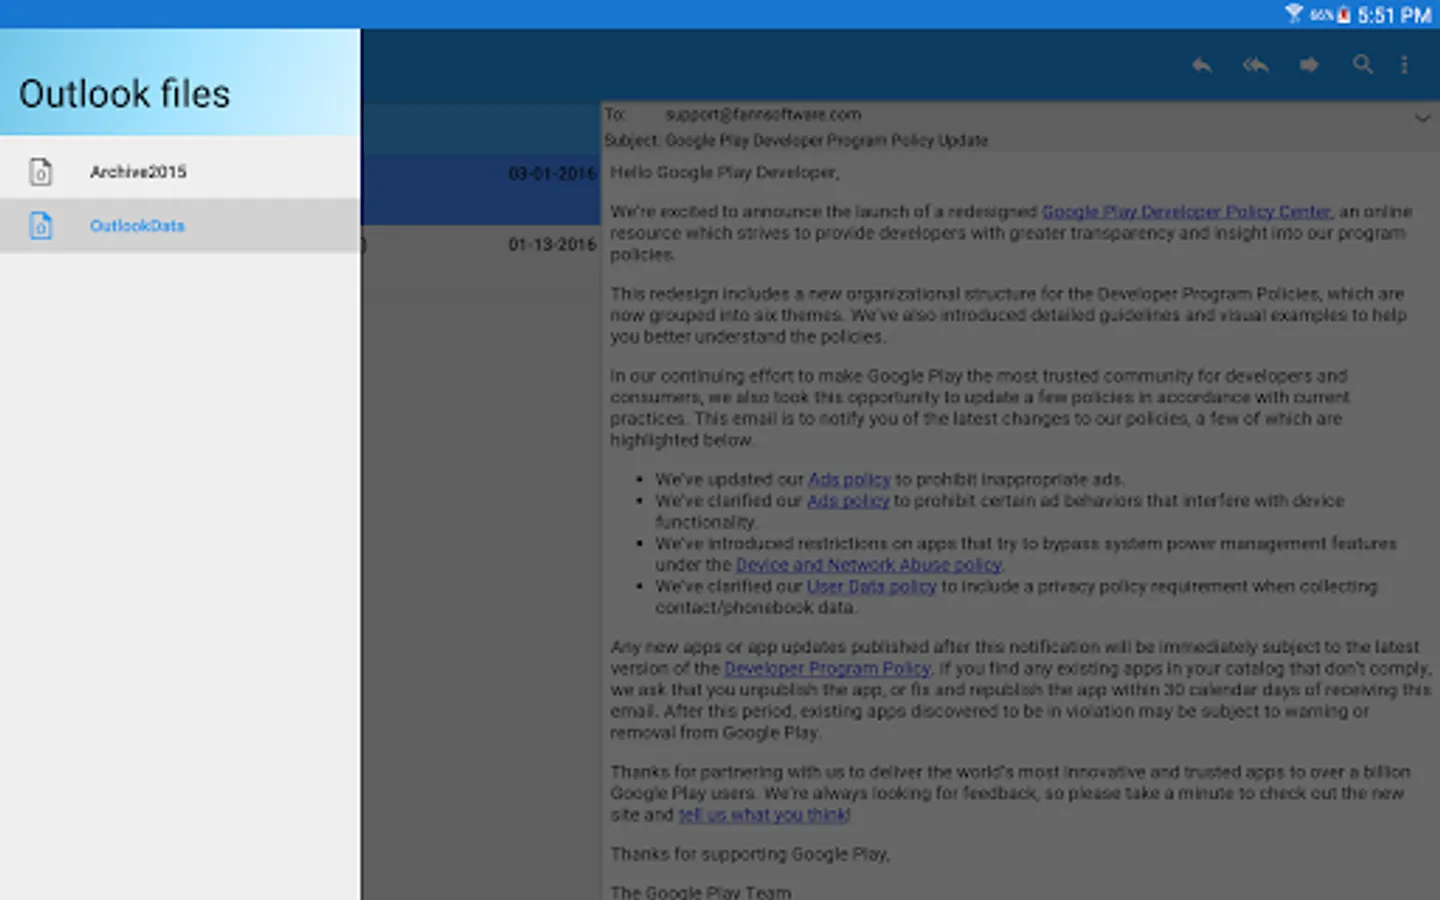The width and height of the screenshot is (1440, 900).
Task: Open search with the magnifier icon
Action: pos(1362,65)
